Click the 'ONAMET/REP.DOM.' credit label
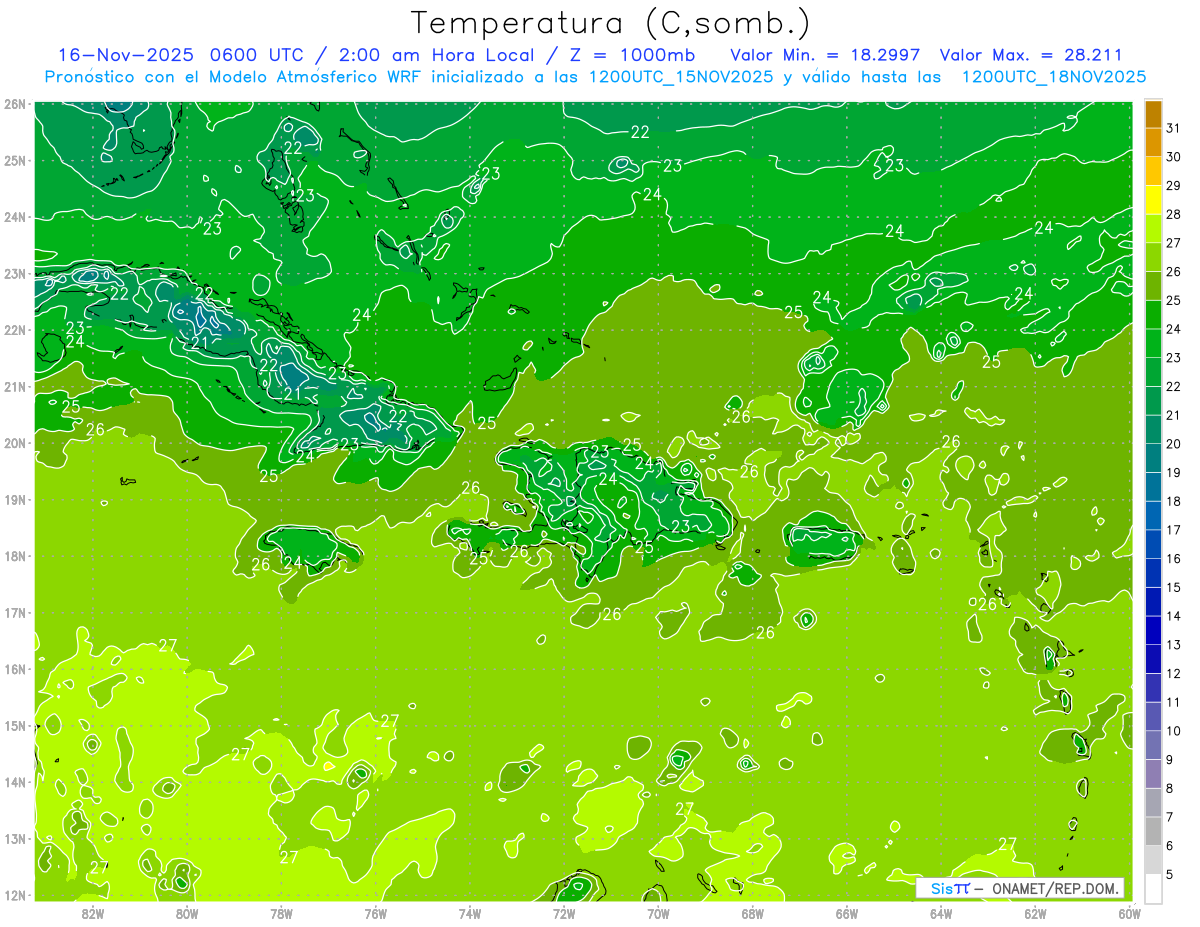This screenshot has height=927, width=1200. tap(1053, 888)
